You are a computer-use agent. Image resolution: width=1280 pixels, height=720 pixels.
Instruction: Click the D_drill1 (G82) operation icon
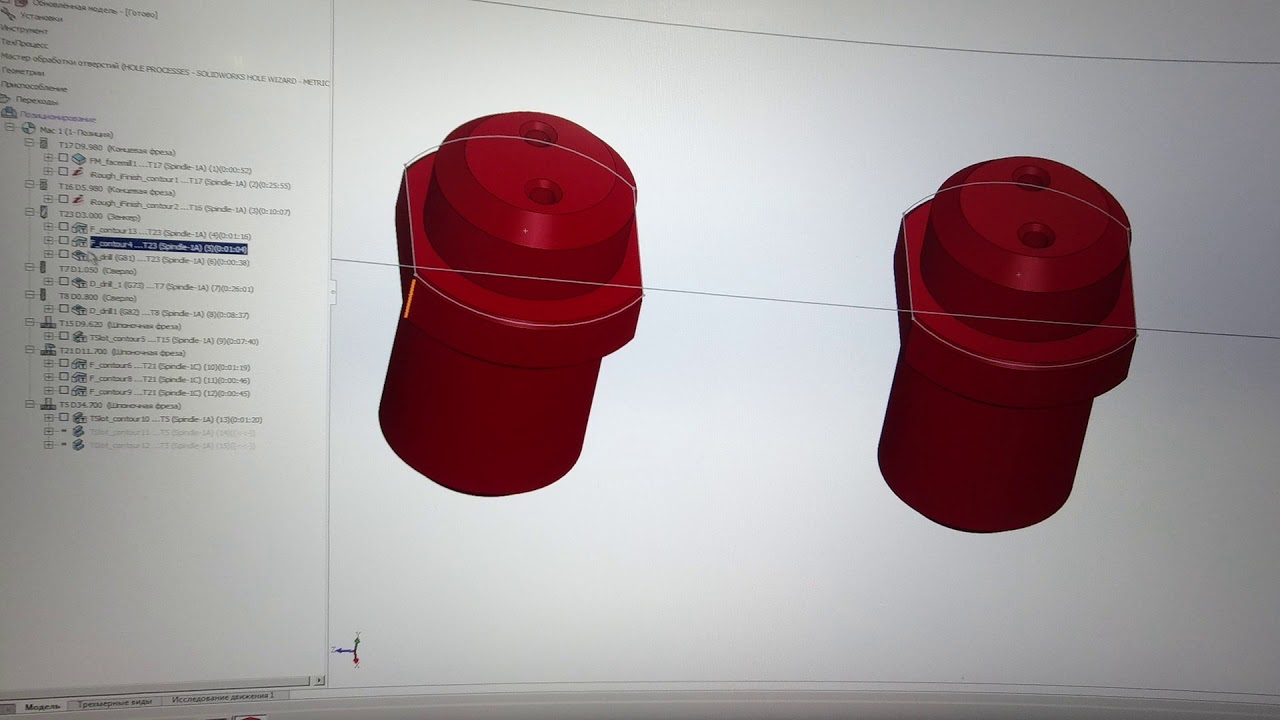(78, 310)
